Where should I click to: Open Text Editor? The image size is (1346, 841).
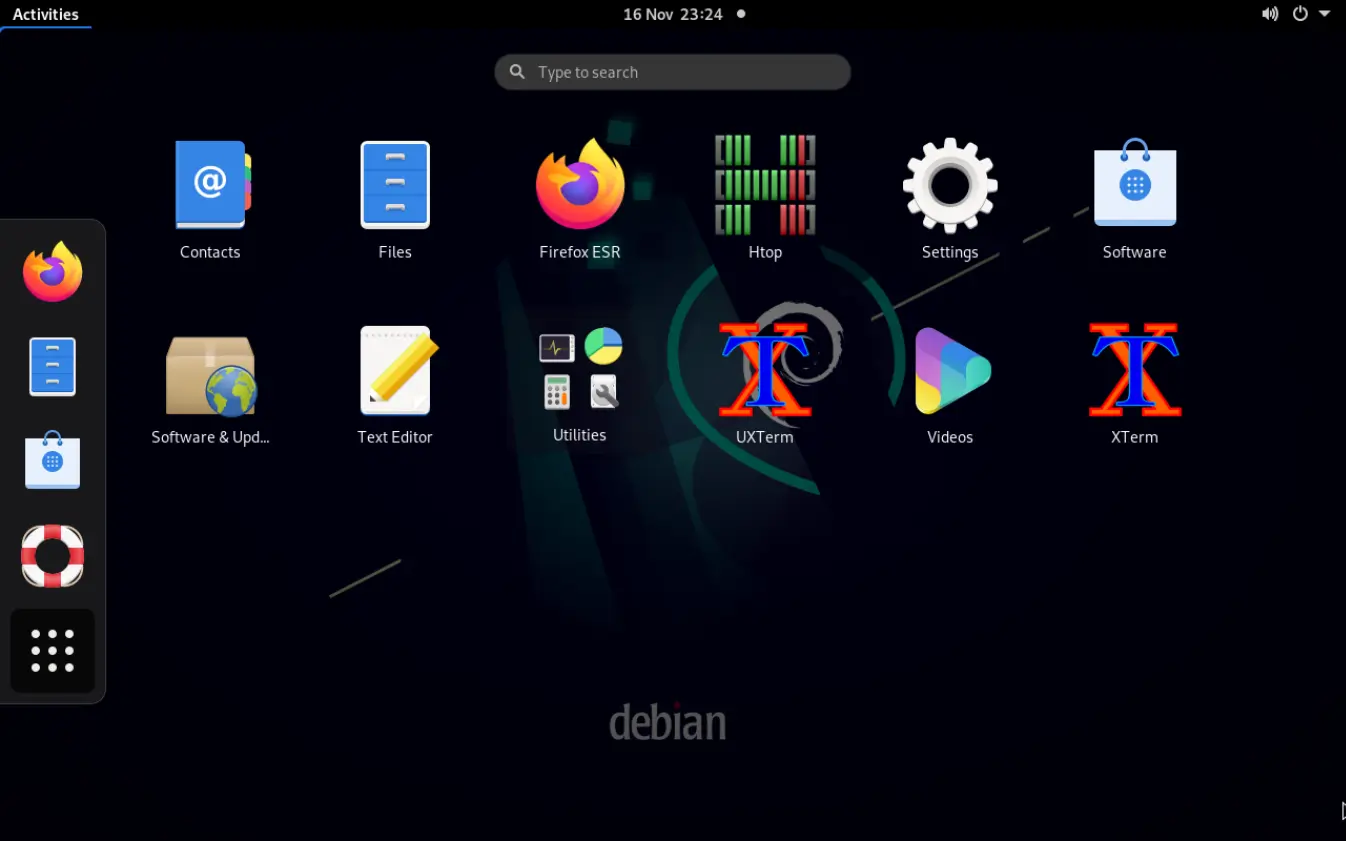[x=395, y=370]
